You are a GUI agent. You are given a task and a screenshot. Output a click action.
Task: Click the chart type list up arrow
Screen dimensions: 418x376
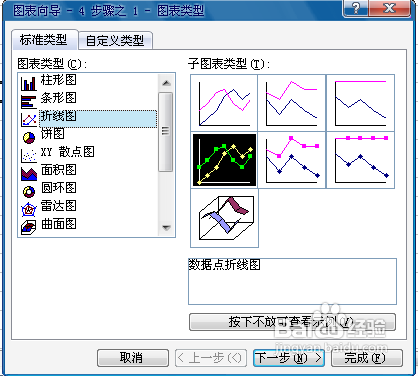(166, 83)
